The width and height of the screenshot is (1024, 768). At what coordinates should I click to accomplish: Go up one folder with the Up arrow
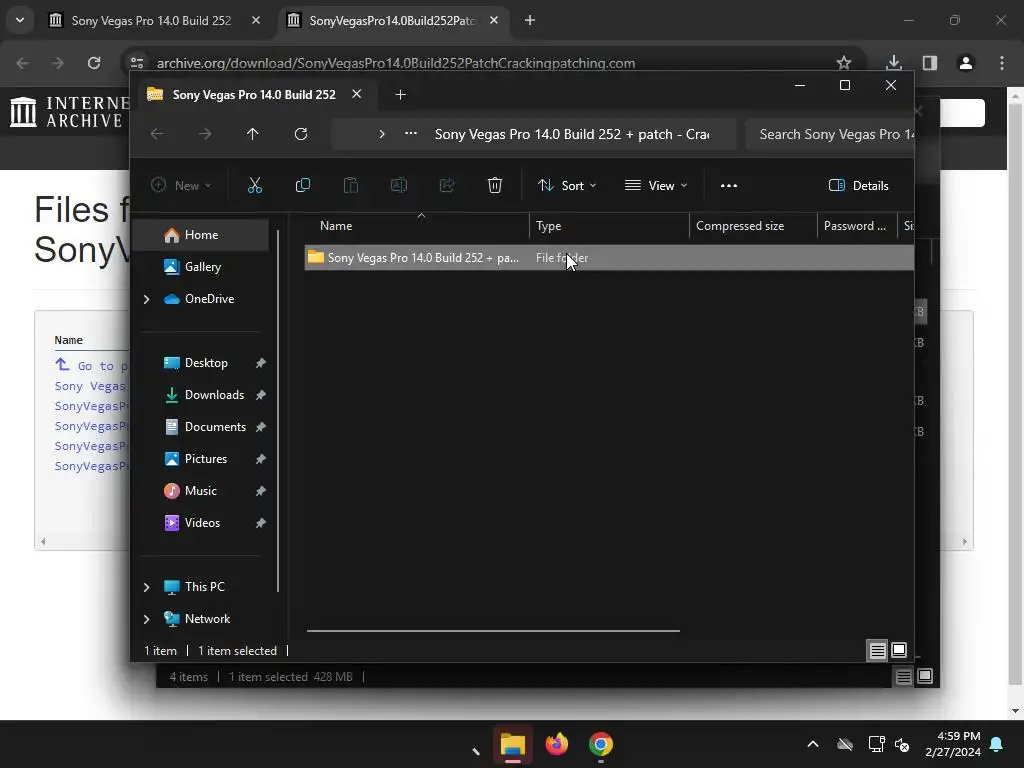252,134
